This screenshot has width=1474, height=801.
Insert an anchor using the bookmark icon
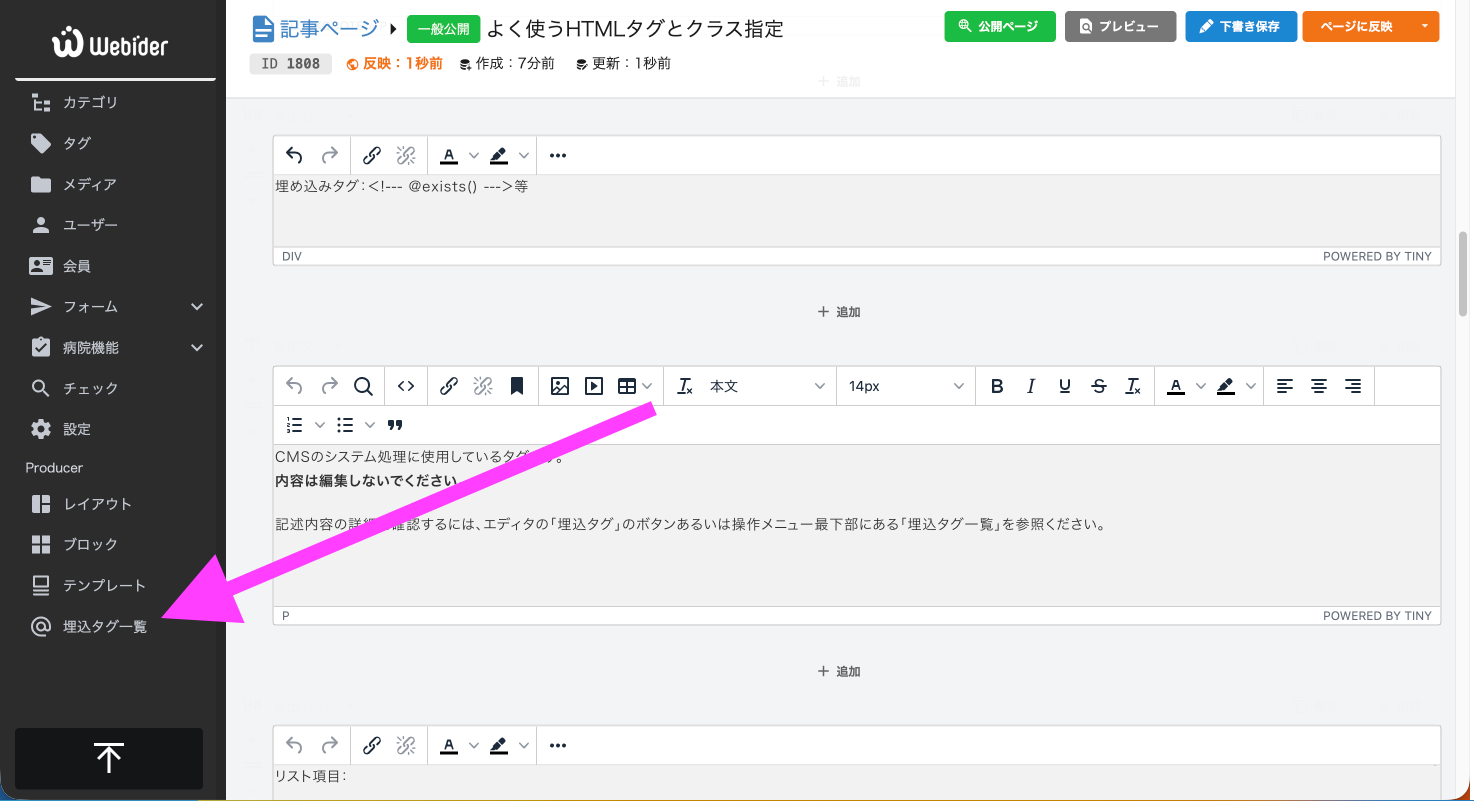tap(517, 385)
